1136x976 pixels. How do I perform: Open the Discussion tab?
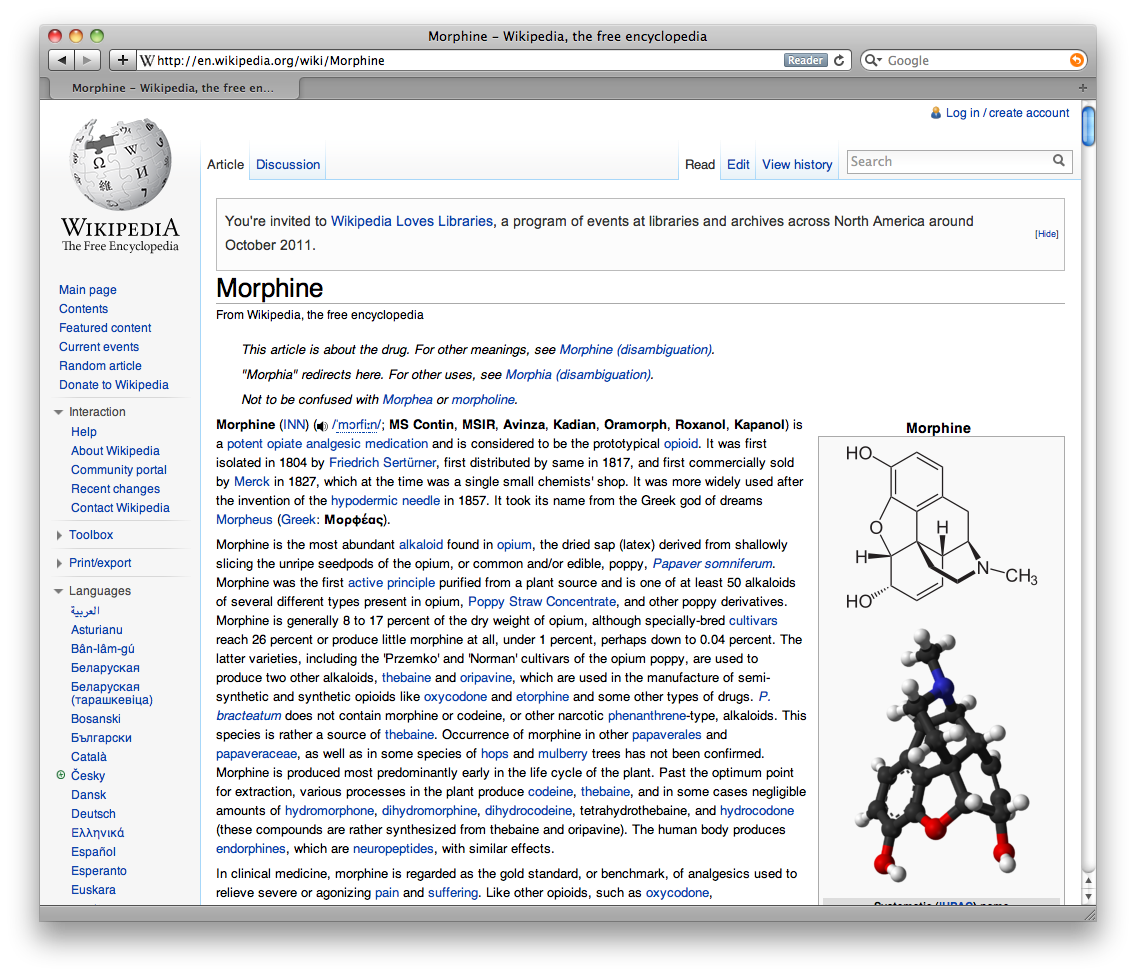[288, 164]
